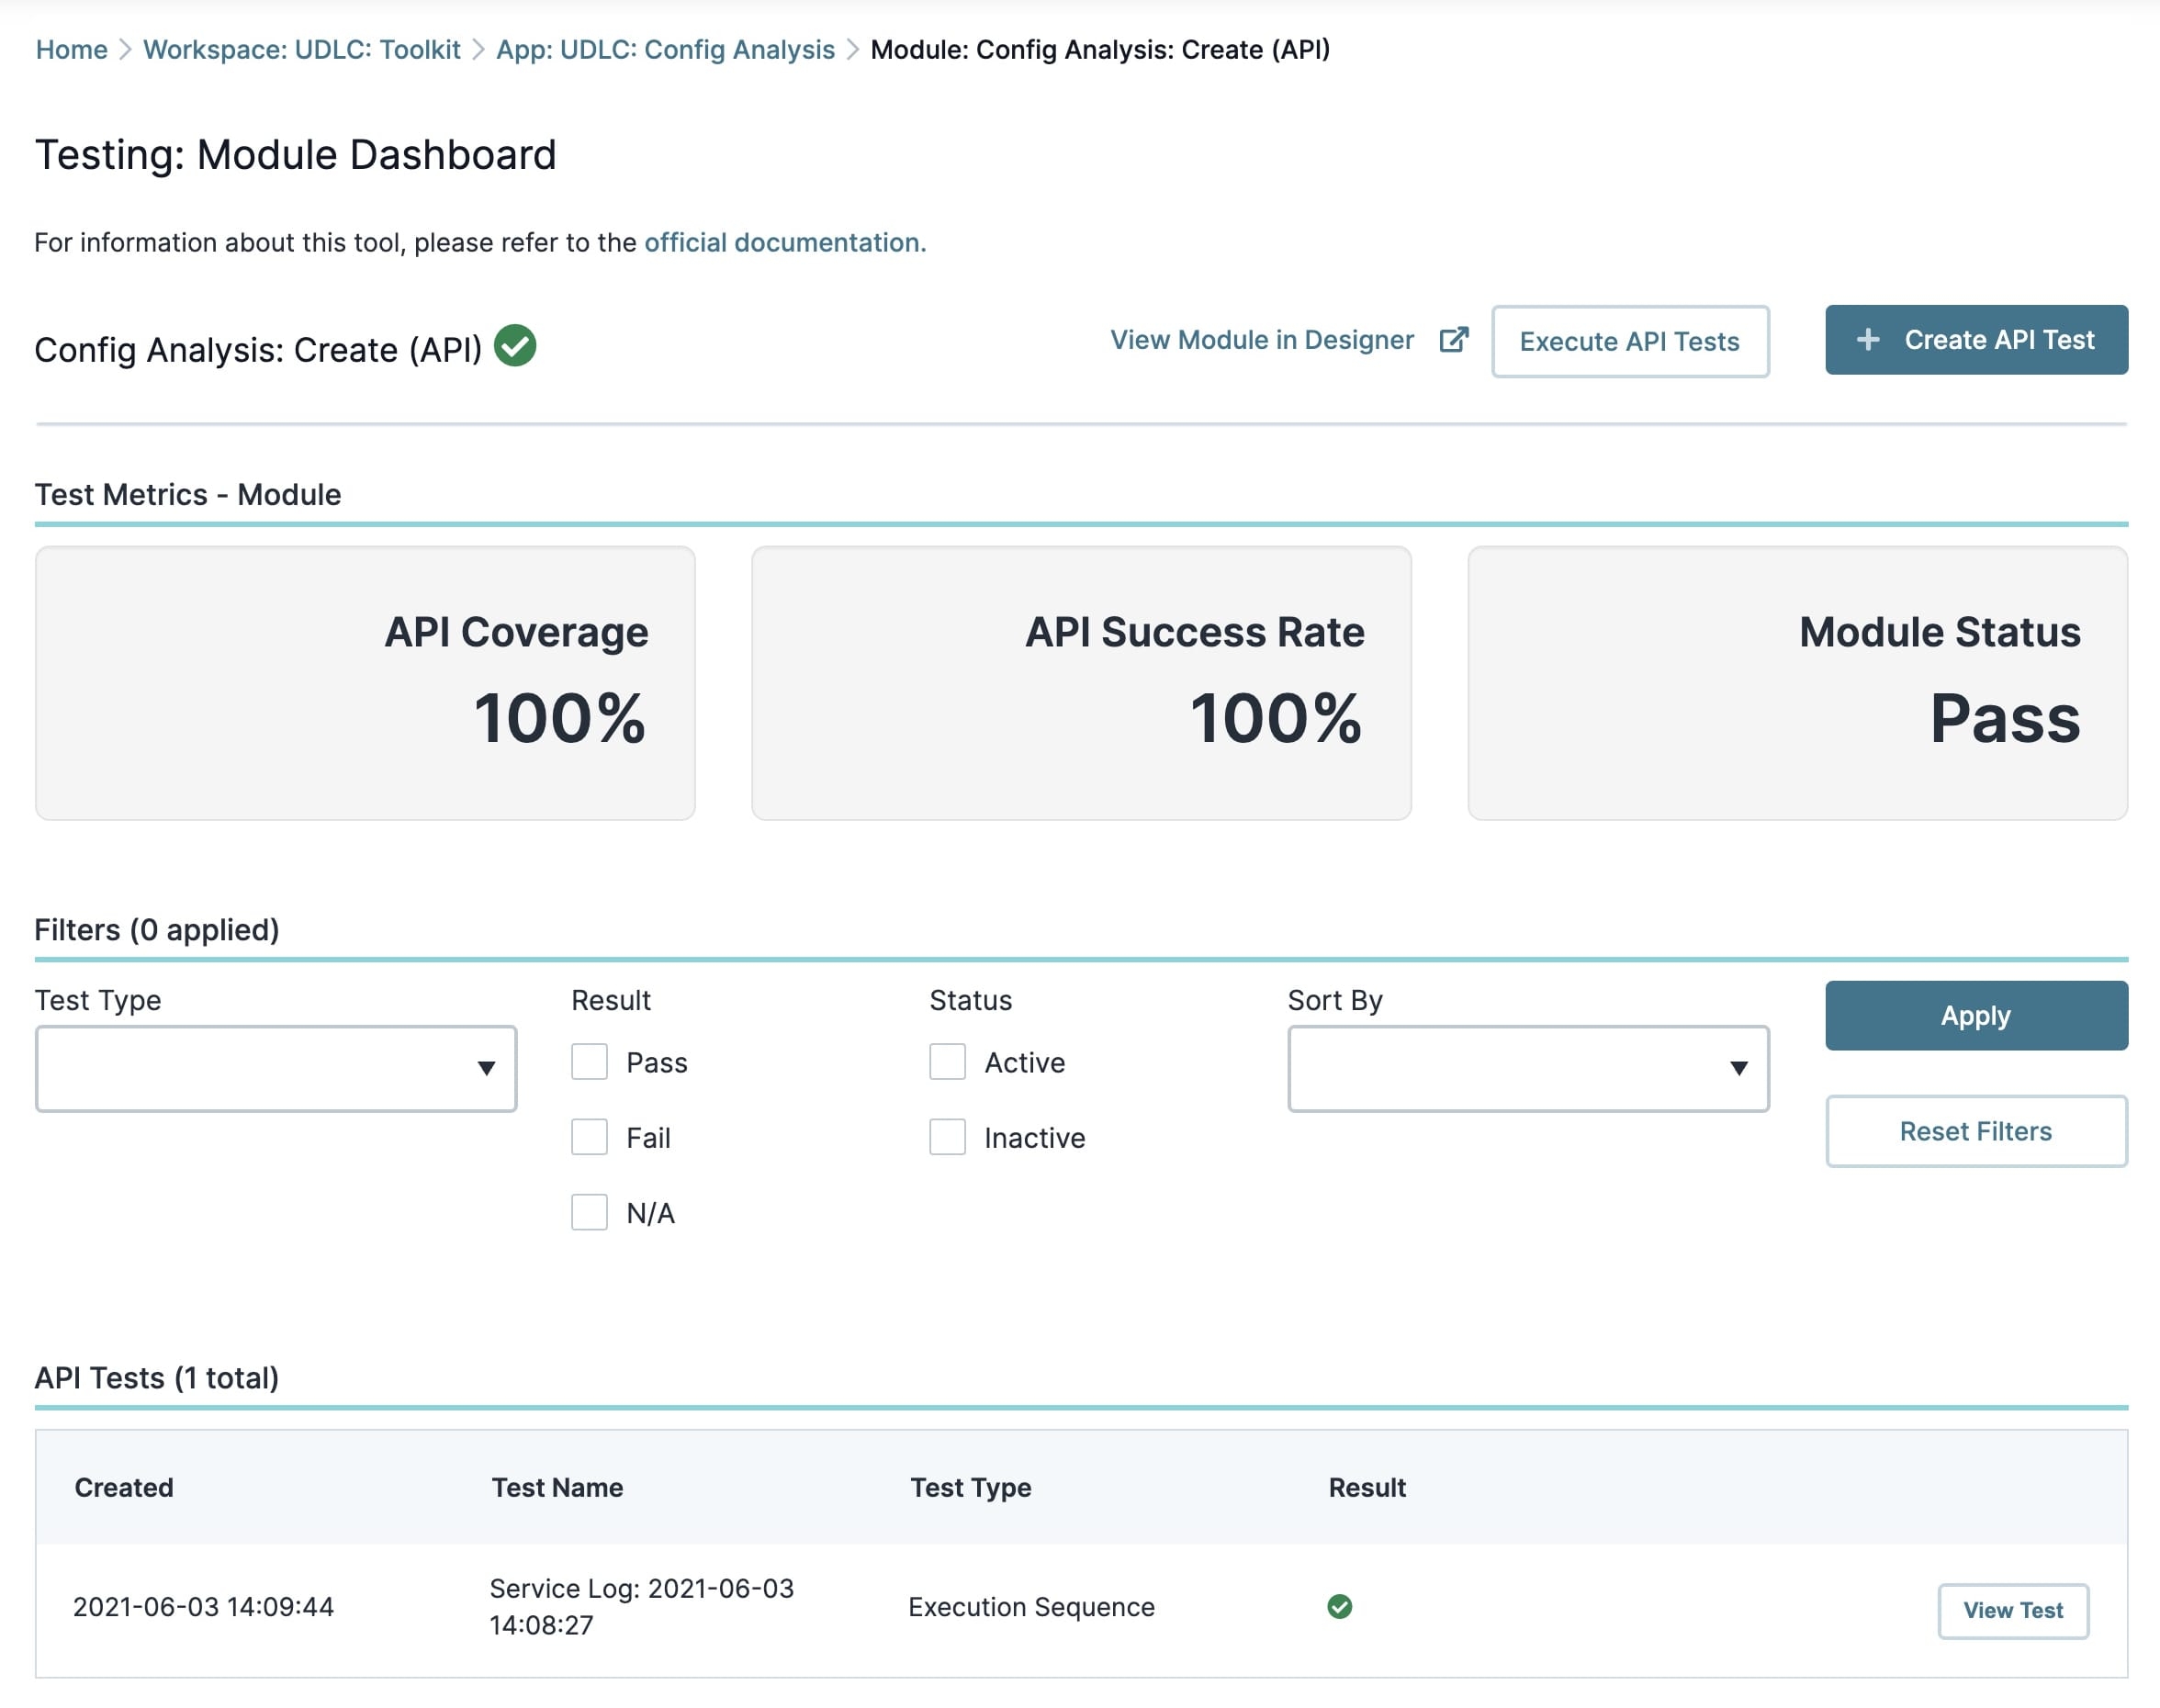
Task: Click View Module in Designer link
Action: 1262,340
